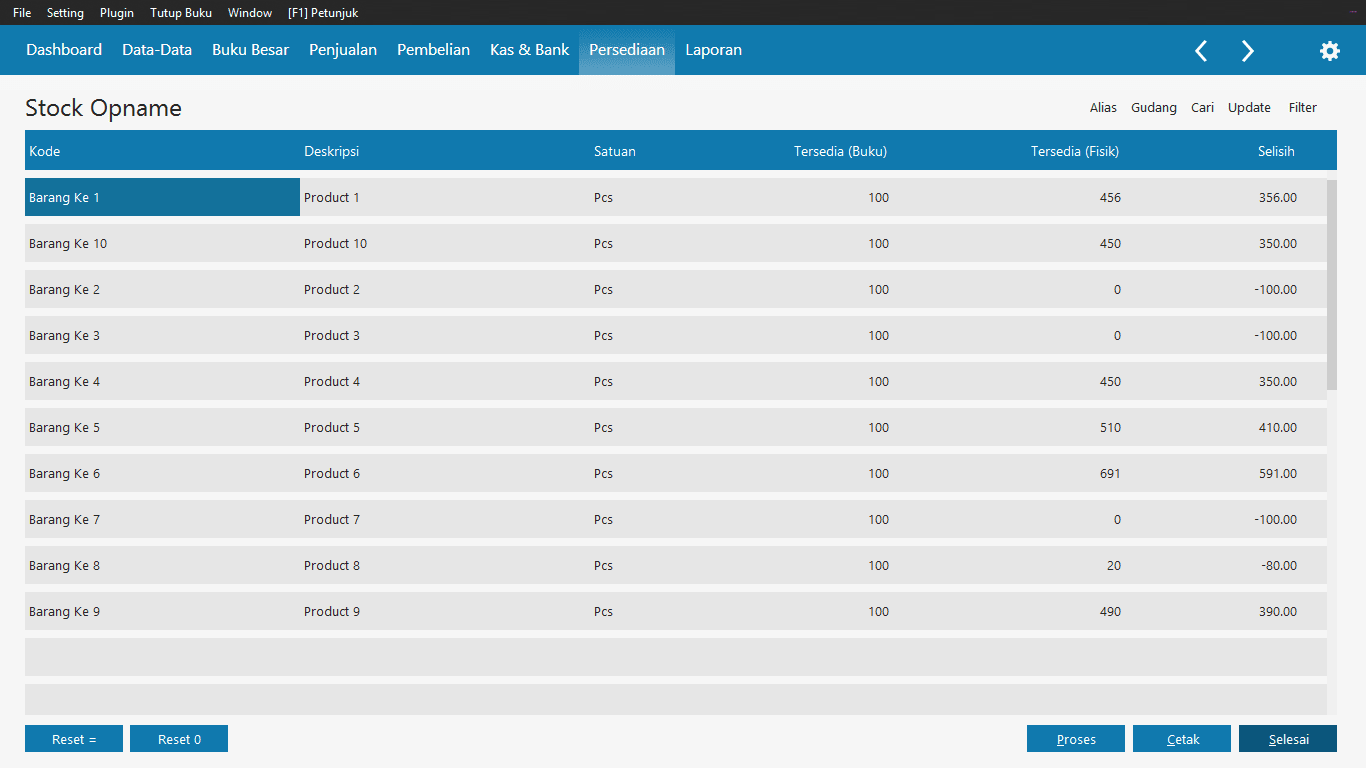Click the Cari search link
The image size is (1366, 768).
click(1202, 108)
